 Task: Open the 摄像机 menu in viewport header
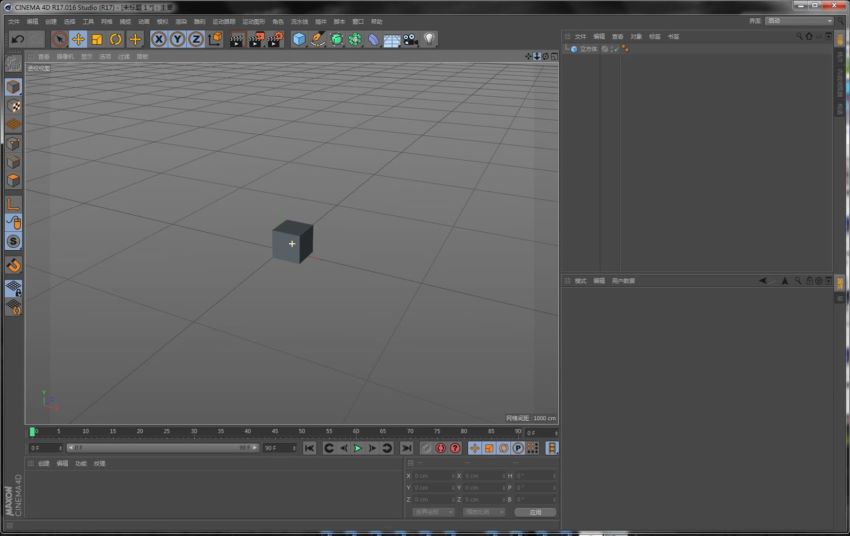[65, 56]
